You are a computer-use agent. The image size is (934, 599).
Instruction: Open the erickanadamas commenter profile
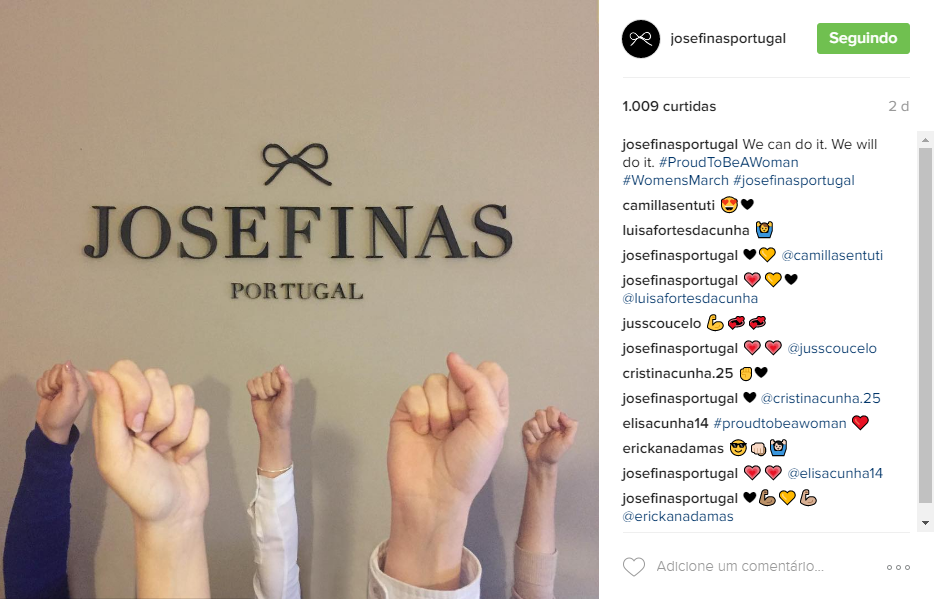(x=673, y=448)
